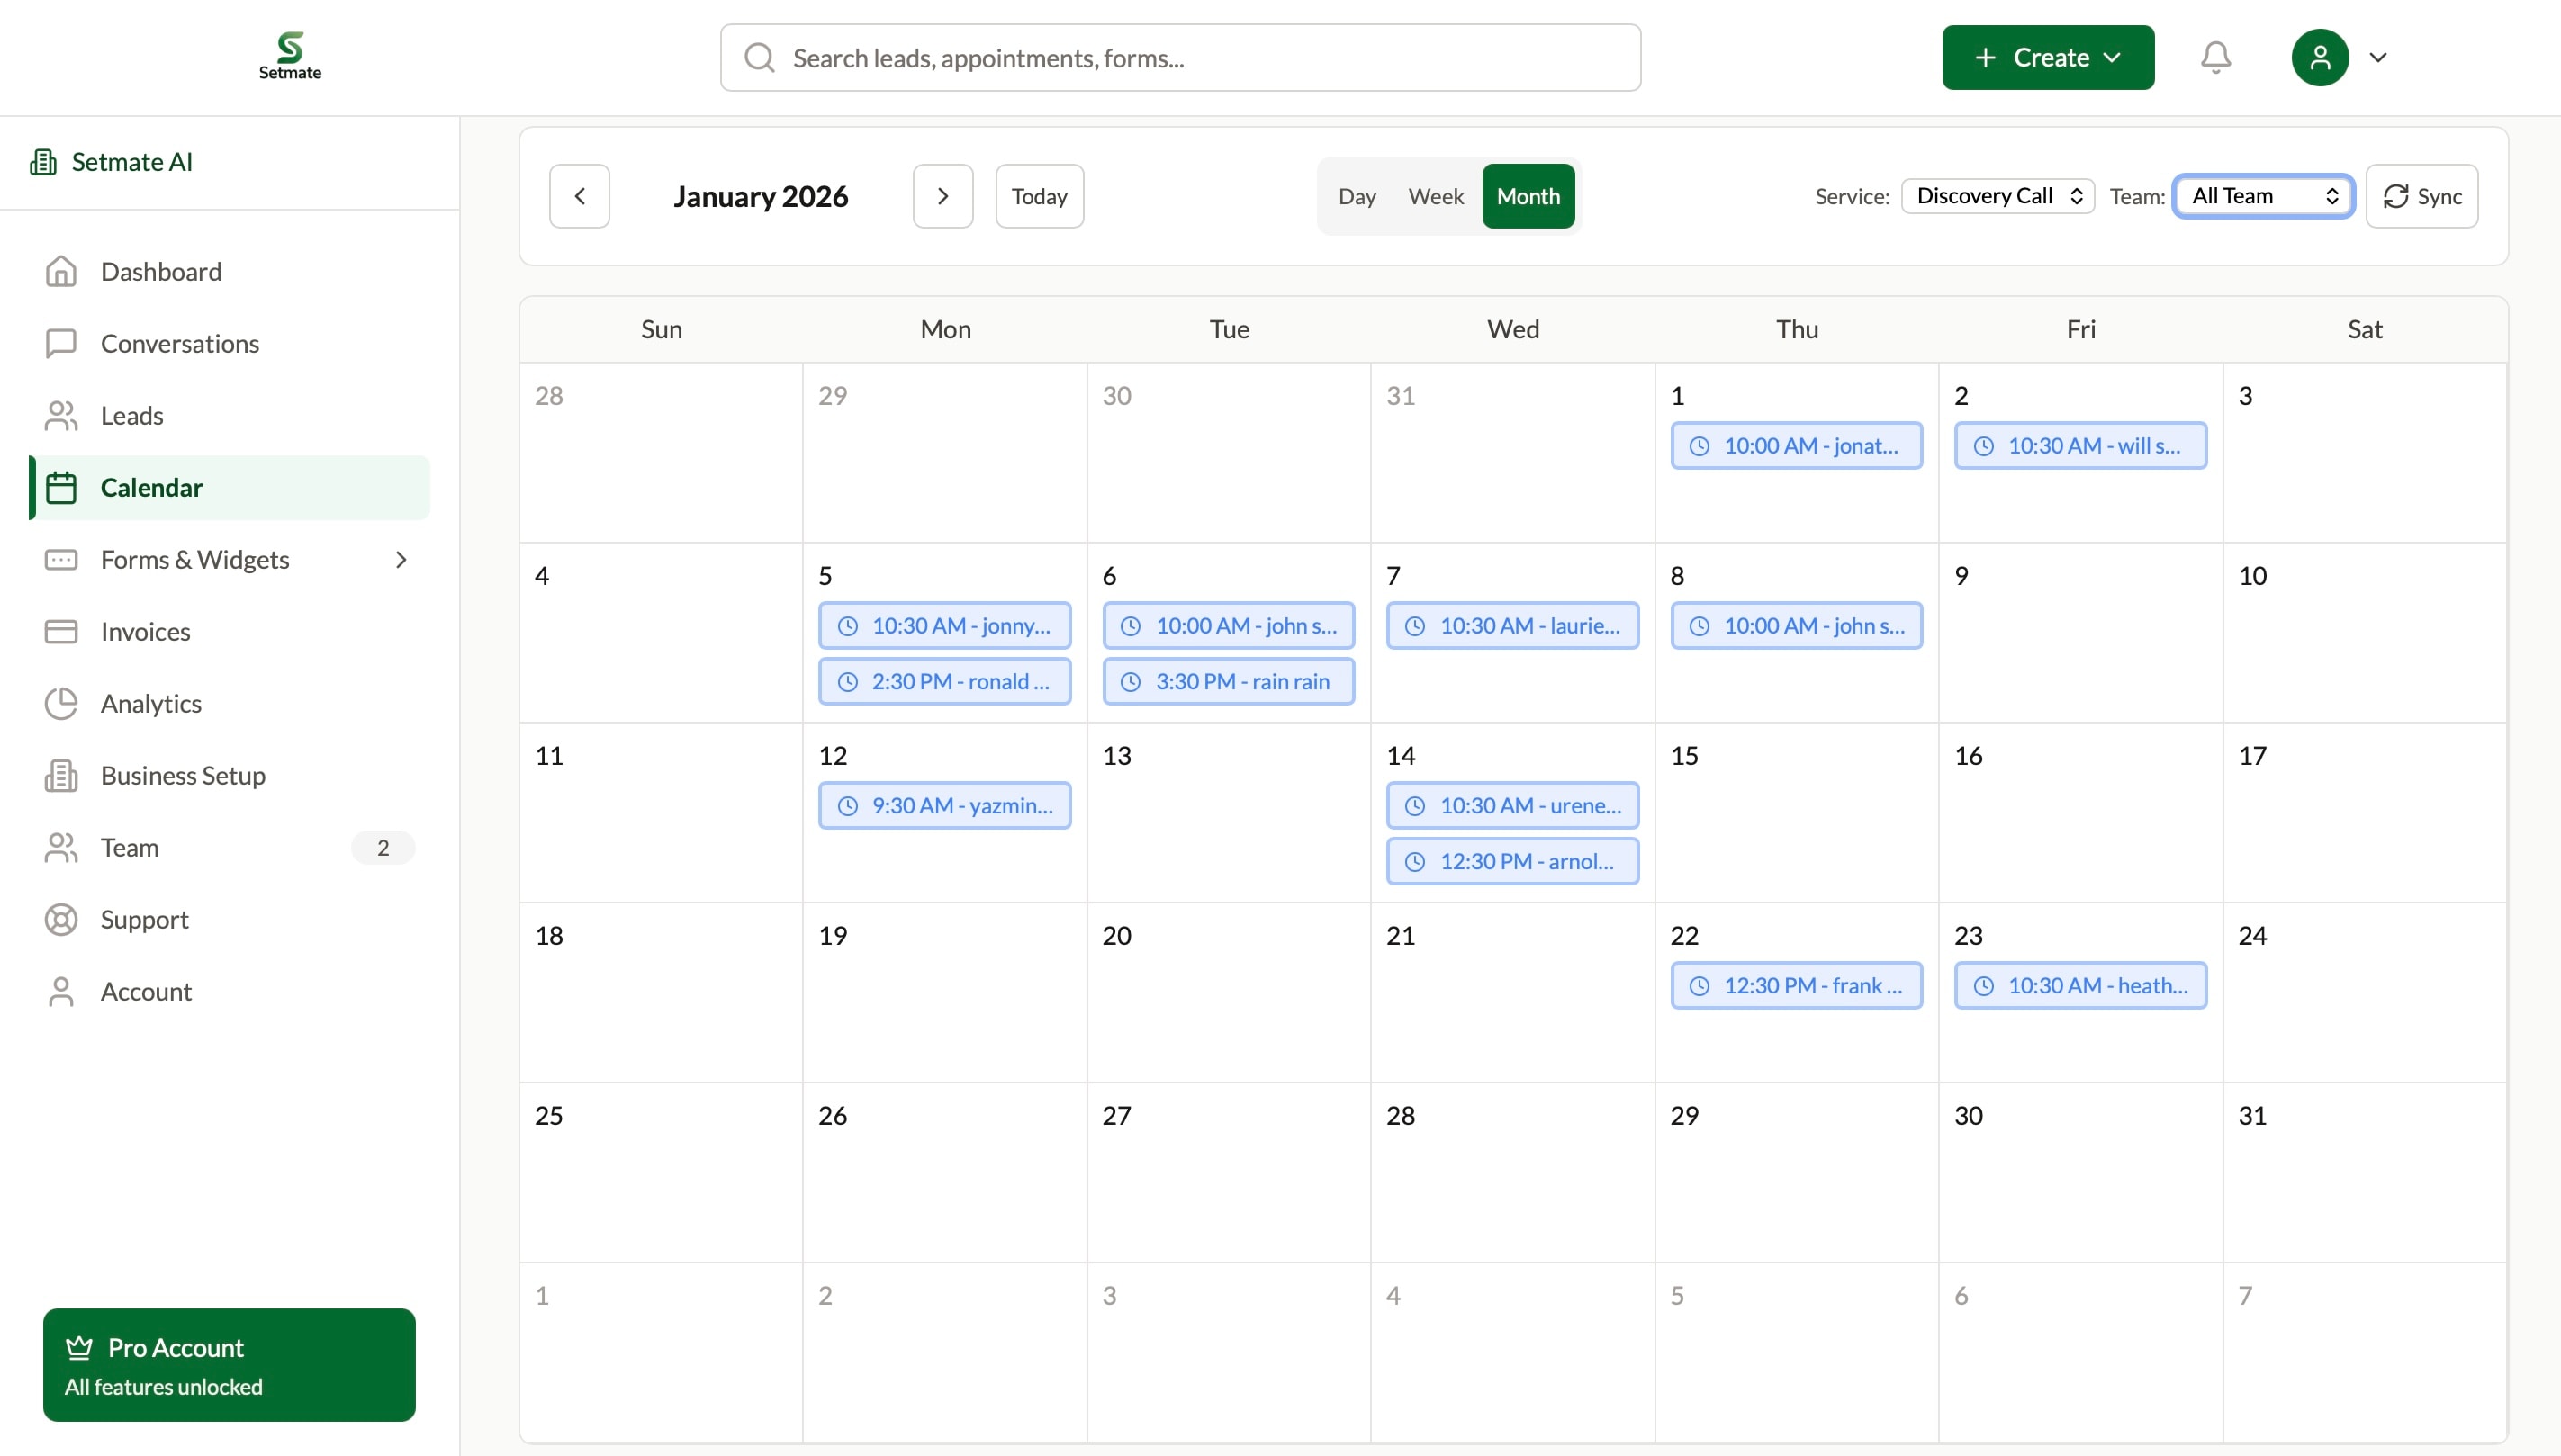The image size is (2561, 1456).
Task: Switch calendar to Day view
Action: click(1357, 196)
